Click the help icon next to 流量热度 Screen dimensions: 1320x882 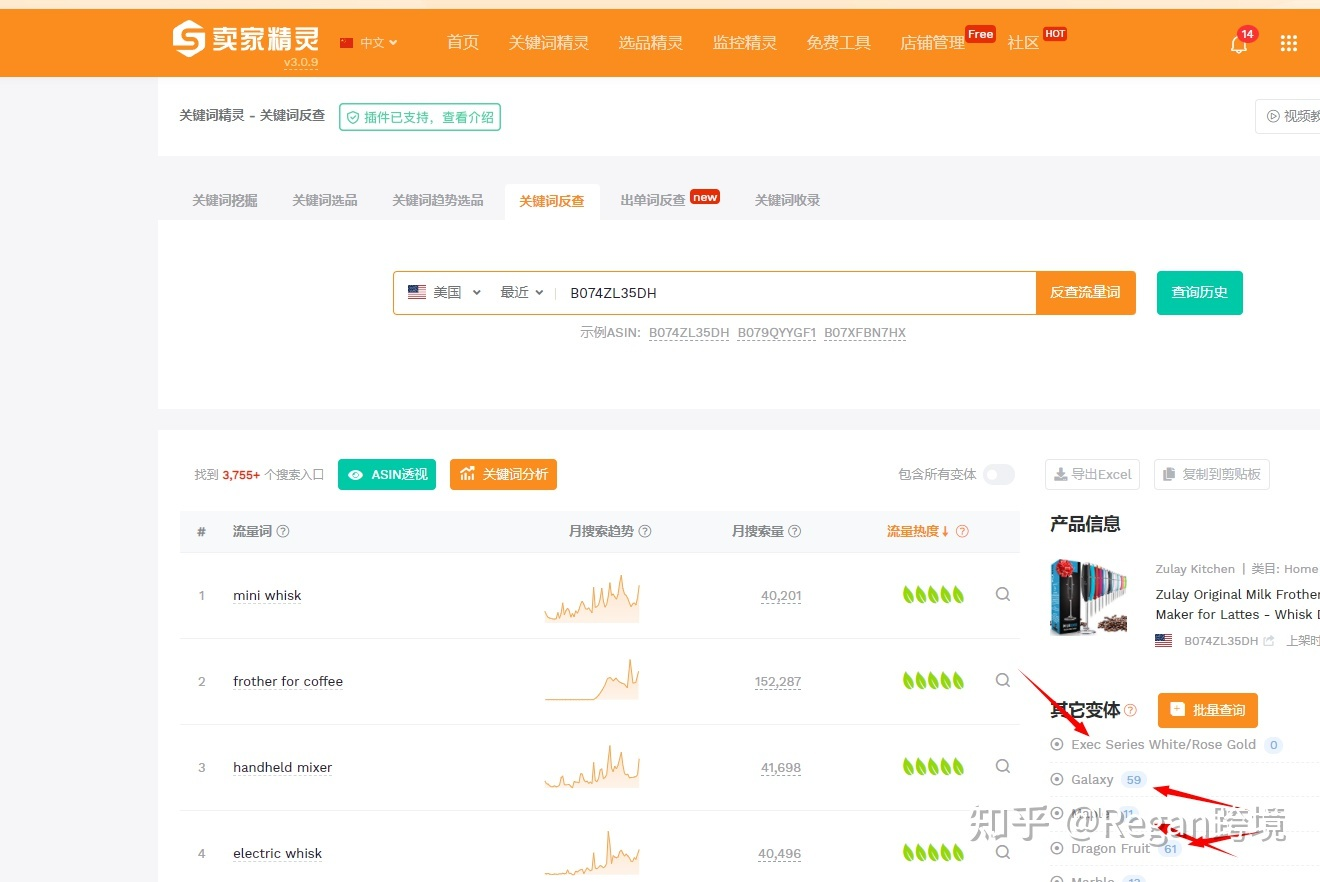coord(961,531)
